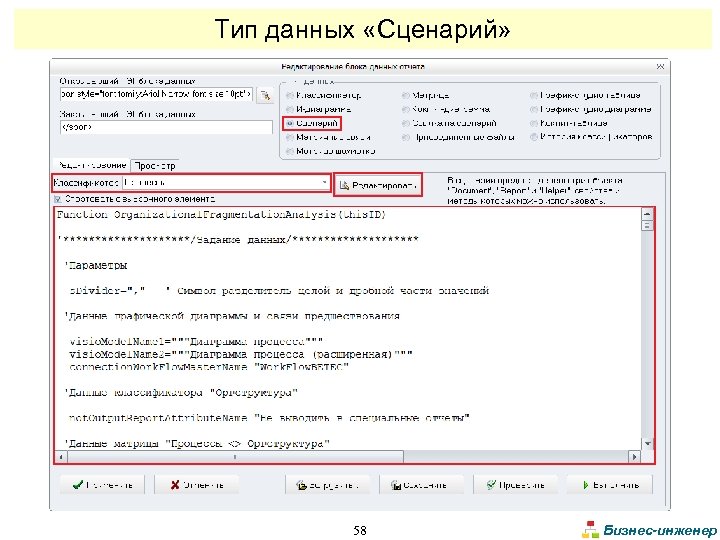Image resolution: width=720 pixels, height=540 pixels.
Task: Select the Классификатор radio button
Action: 290,96
